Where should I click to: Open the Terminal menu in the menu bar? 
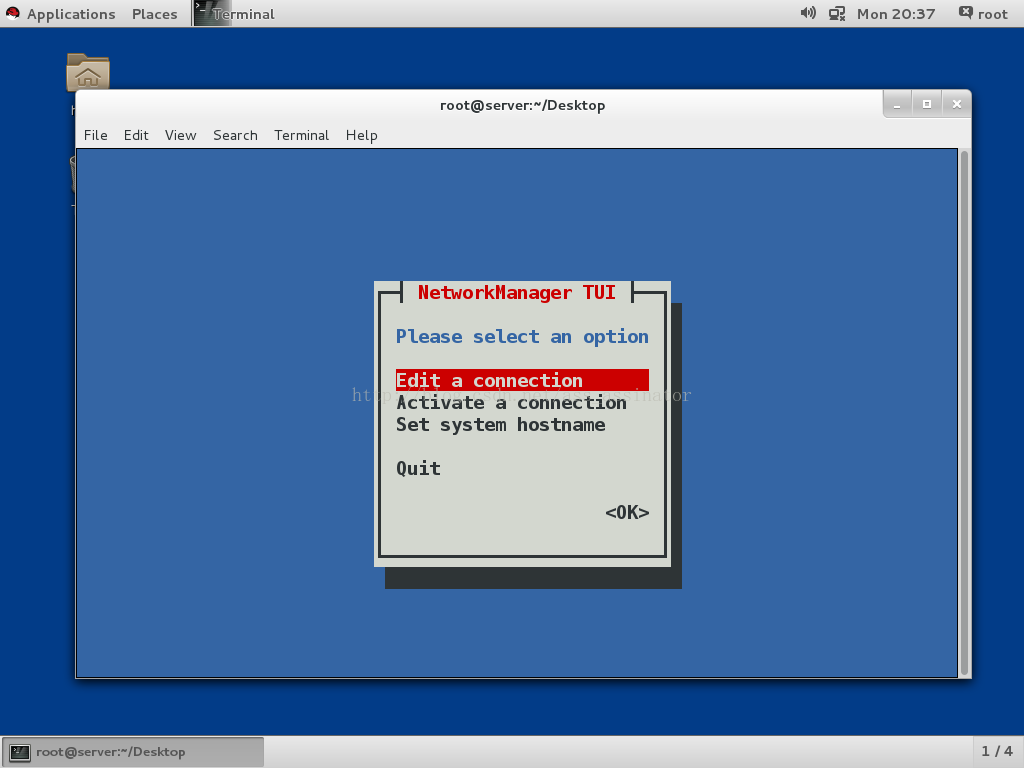301,135
